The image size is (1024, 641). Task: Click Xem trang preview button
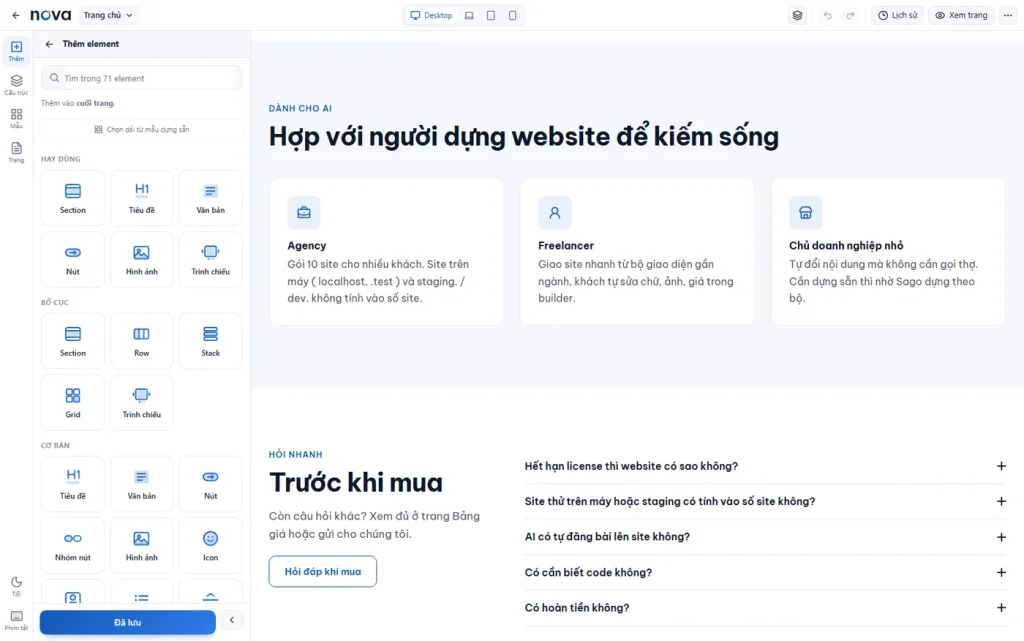961,15
